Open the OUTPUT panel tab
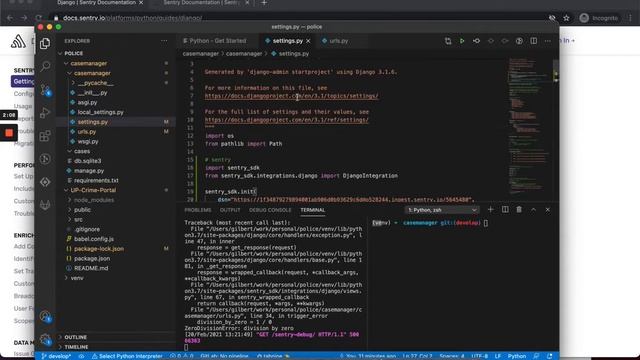Image resolution: width=640 pixels, height=360 pixels. coord(230,210)
